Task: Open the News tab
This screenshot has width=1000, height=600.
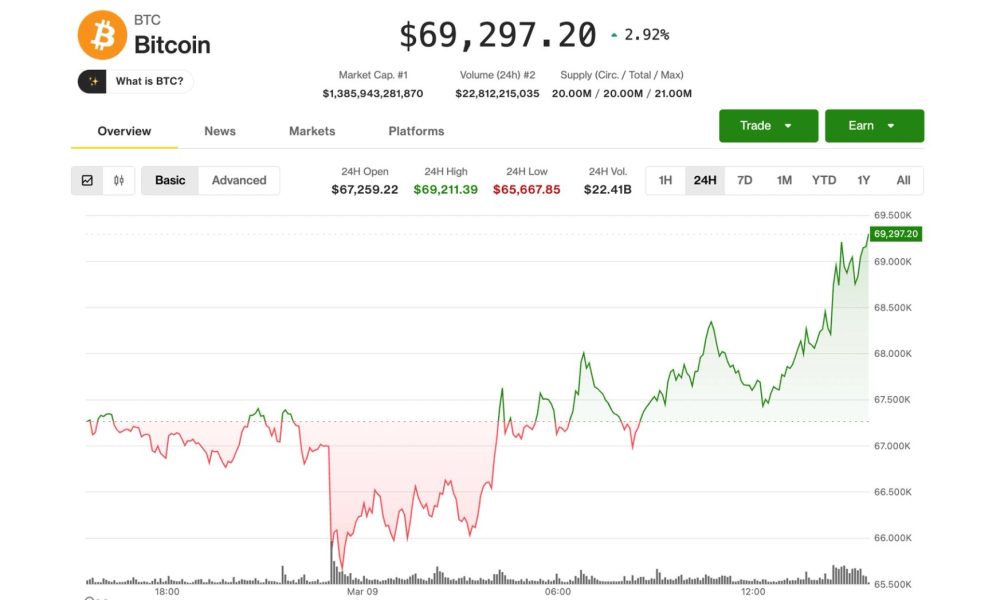Action: click(220, 131)
